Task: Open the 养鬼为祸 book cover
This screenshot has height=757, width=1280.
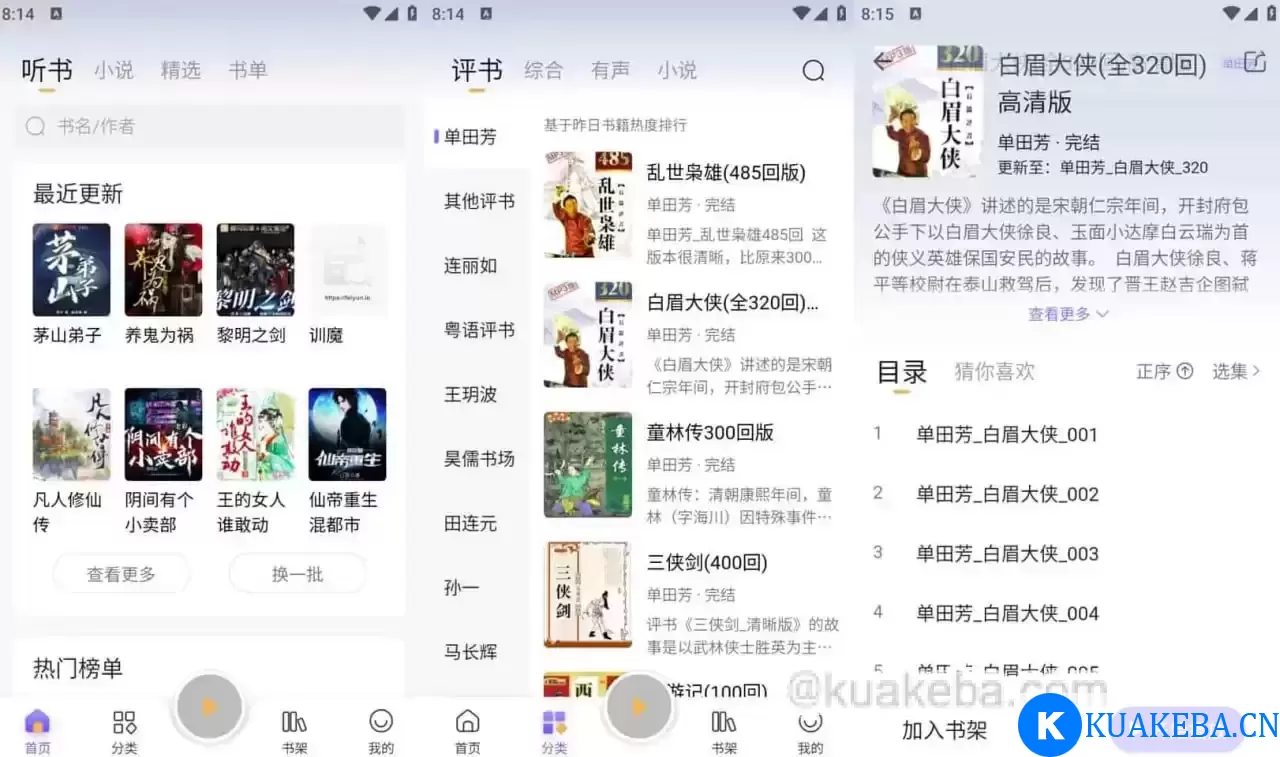Action: [x=163, y=270]
